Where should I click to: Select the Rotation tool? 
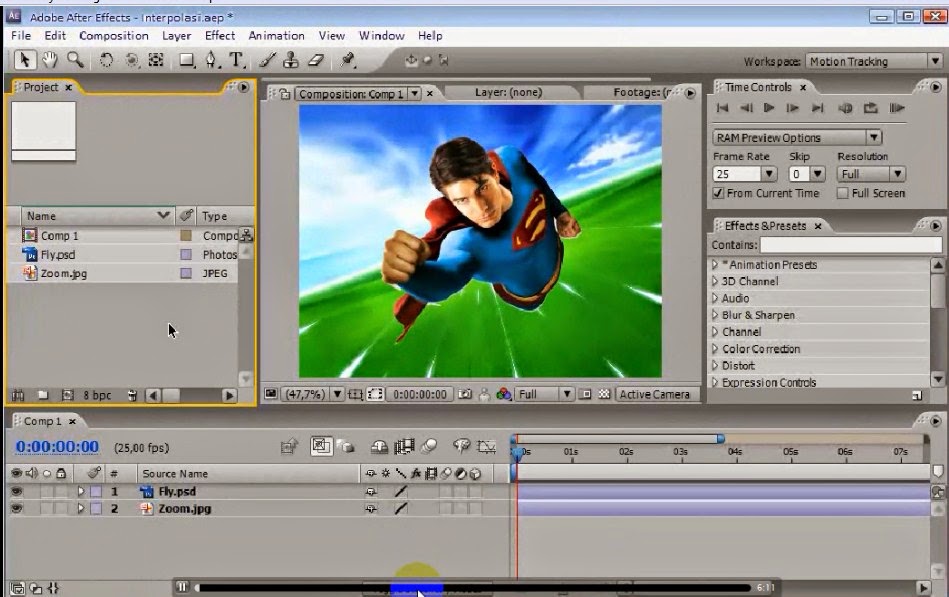pos(106,60)
